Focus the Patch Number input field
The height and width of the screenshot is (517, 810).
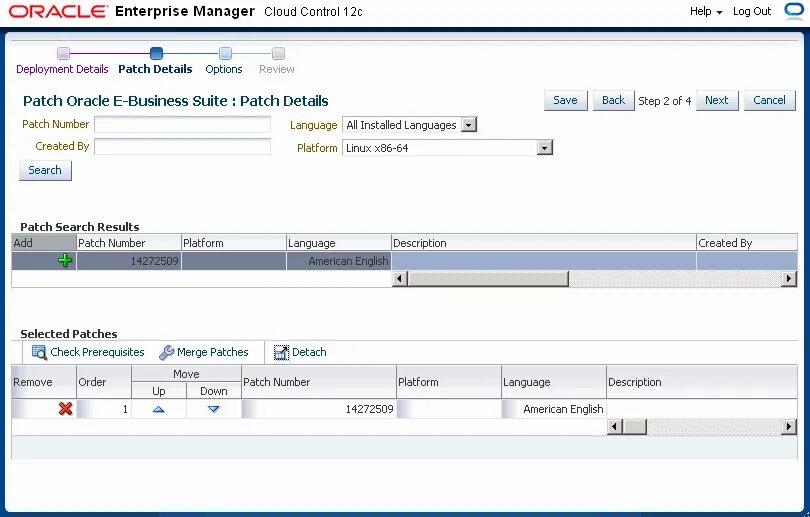point(182,124)
